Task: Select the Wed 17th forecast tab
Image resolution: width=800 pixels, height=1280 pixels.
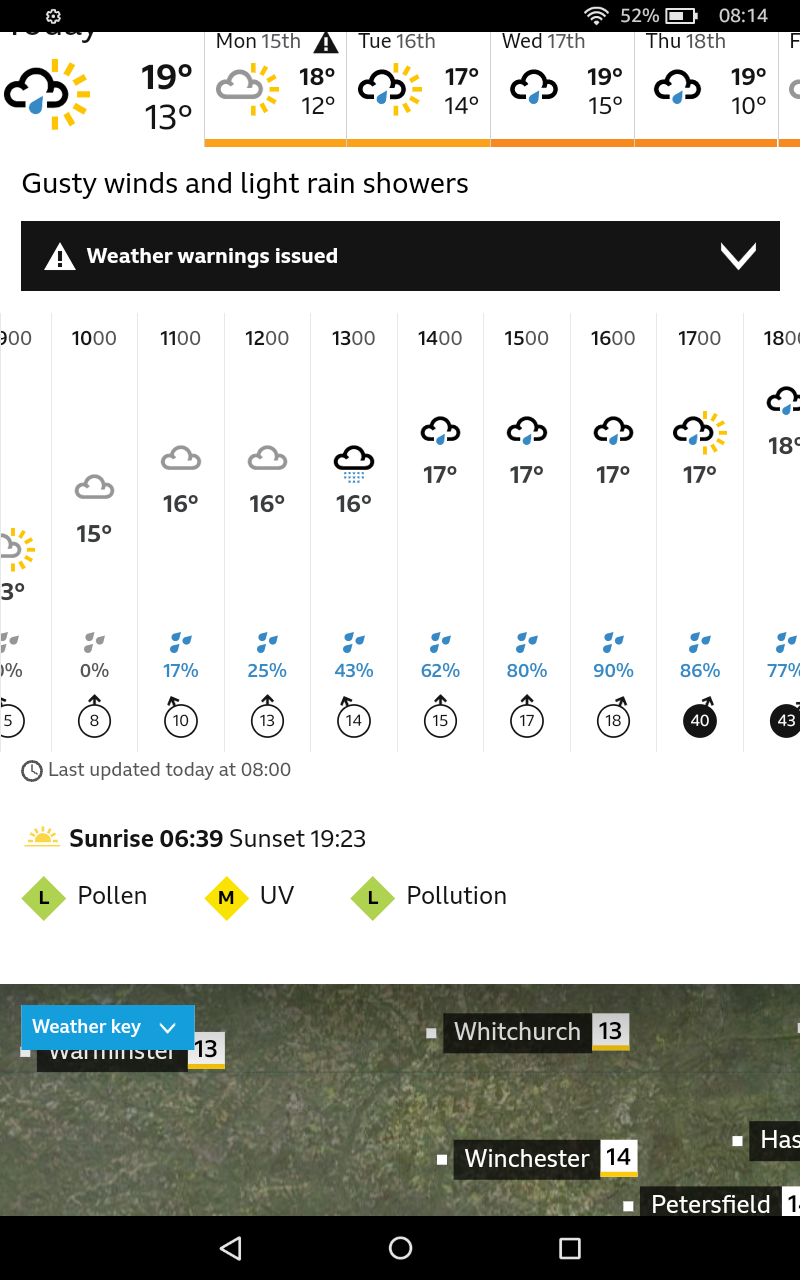Action: (562, 88)
